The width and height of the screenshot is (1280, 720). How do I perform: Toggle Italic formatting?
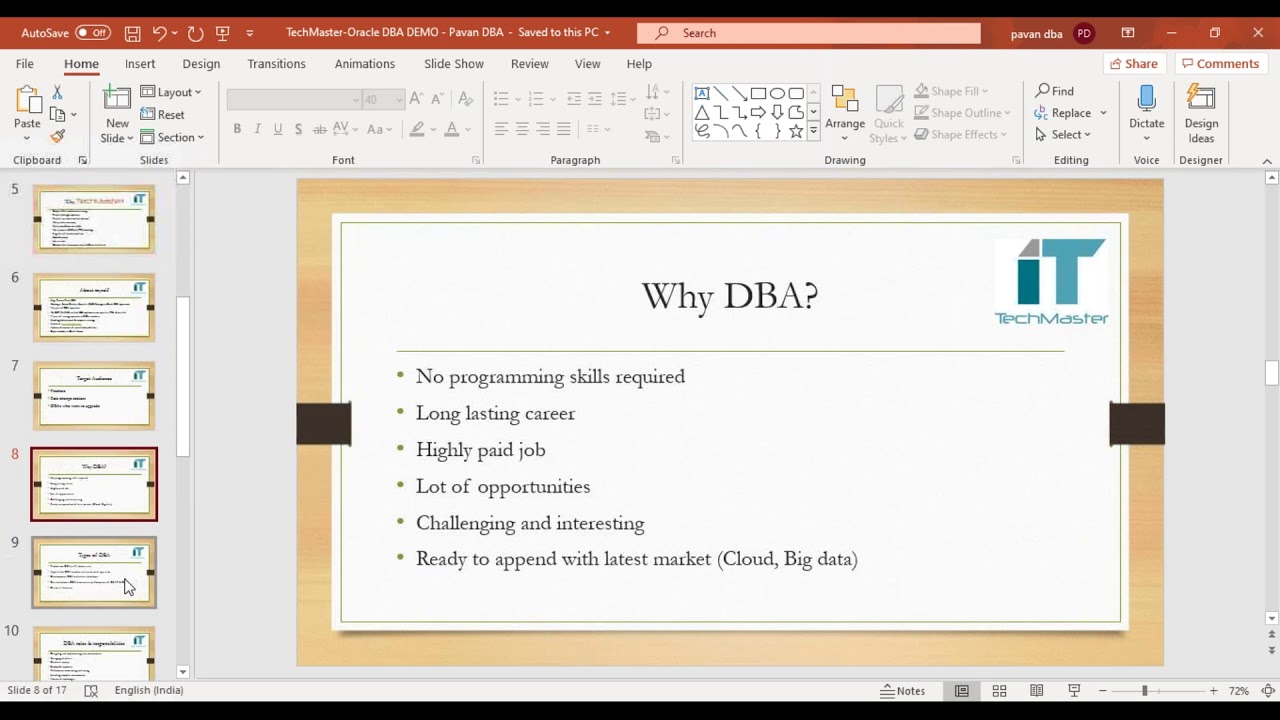pyautogui.click(x=257, y=129)
